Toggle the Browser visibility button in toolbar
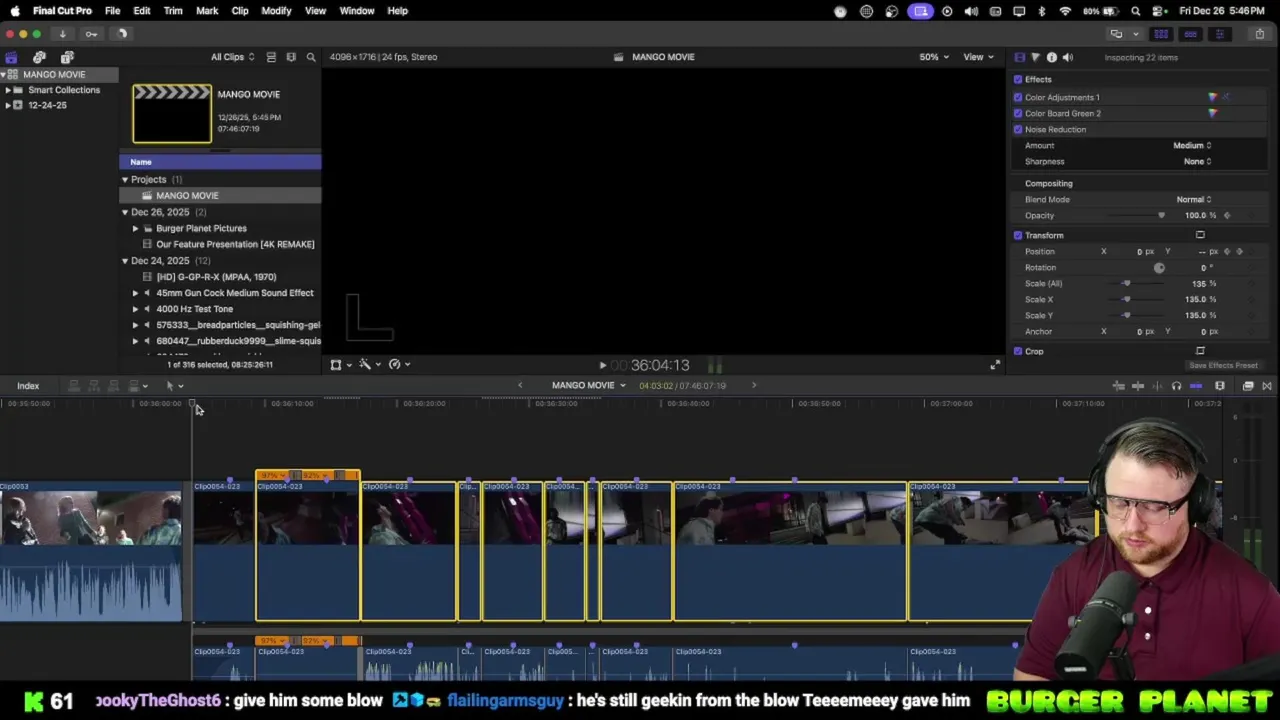This screenshot has width=1280, height=720. [x=1161, y=34]
